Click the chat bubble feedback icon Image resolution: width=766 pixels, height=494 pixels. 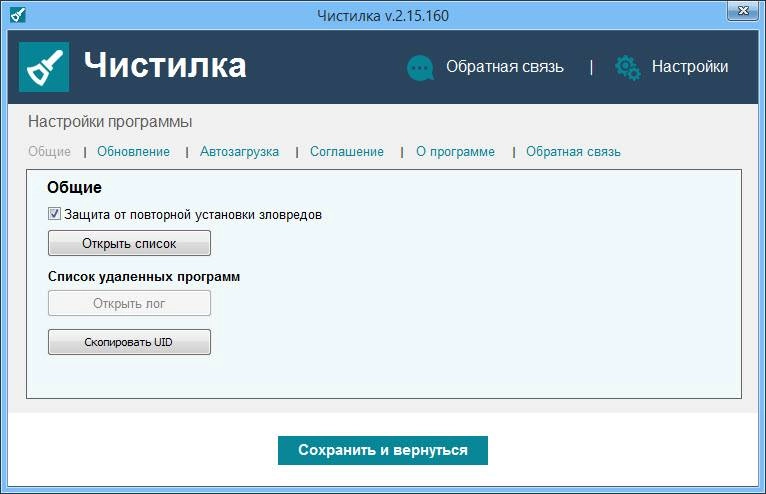point(420,67)
